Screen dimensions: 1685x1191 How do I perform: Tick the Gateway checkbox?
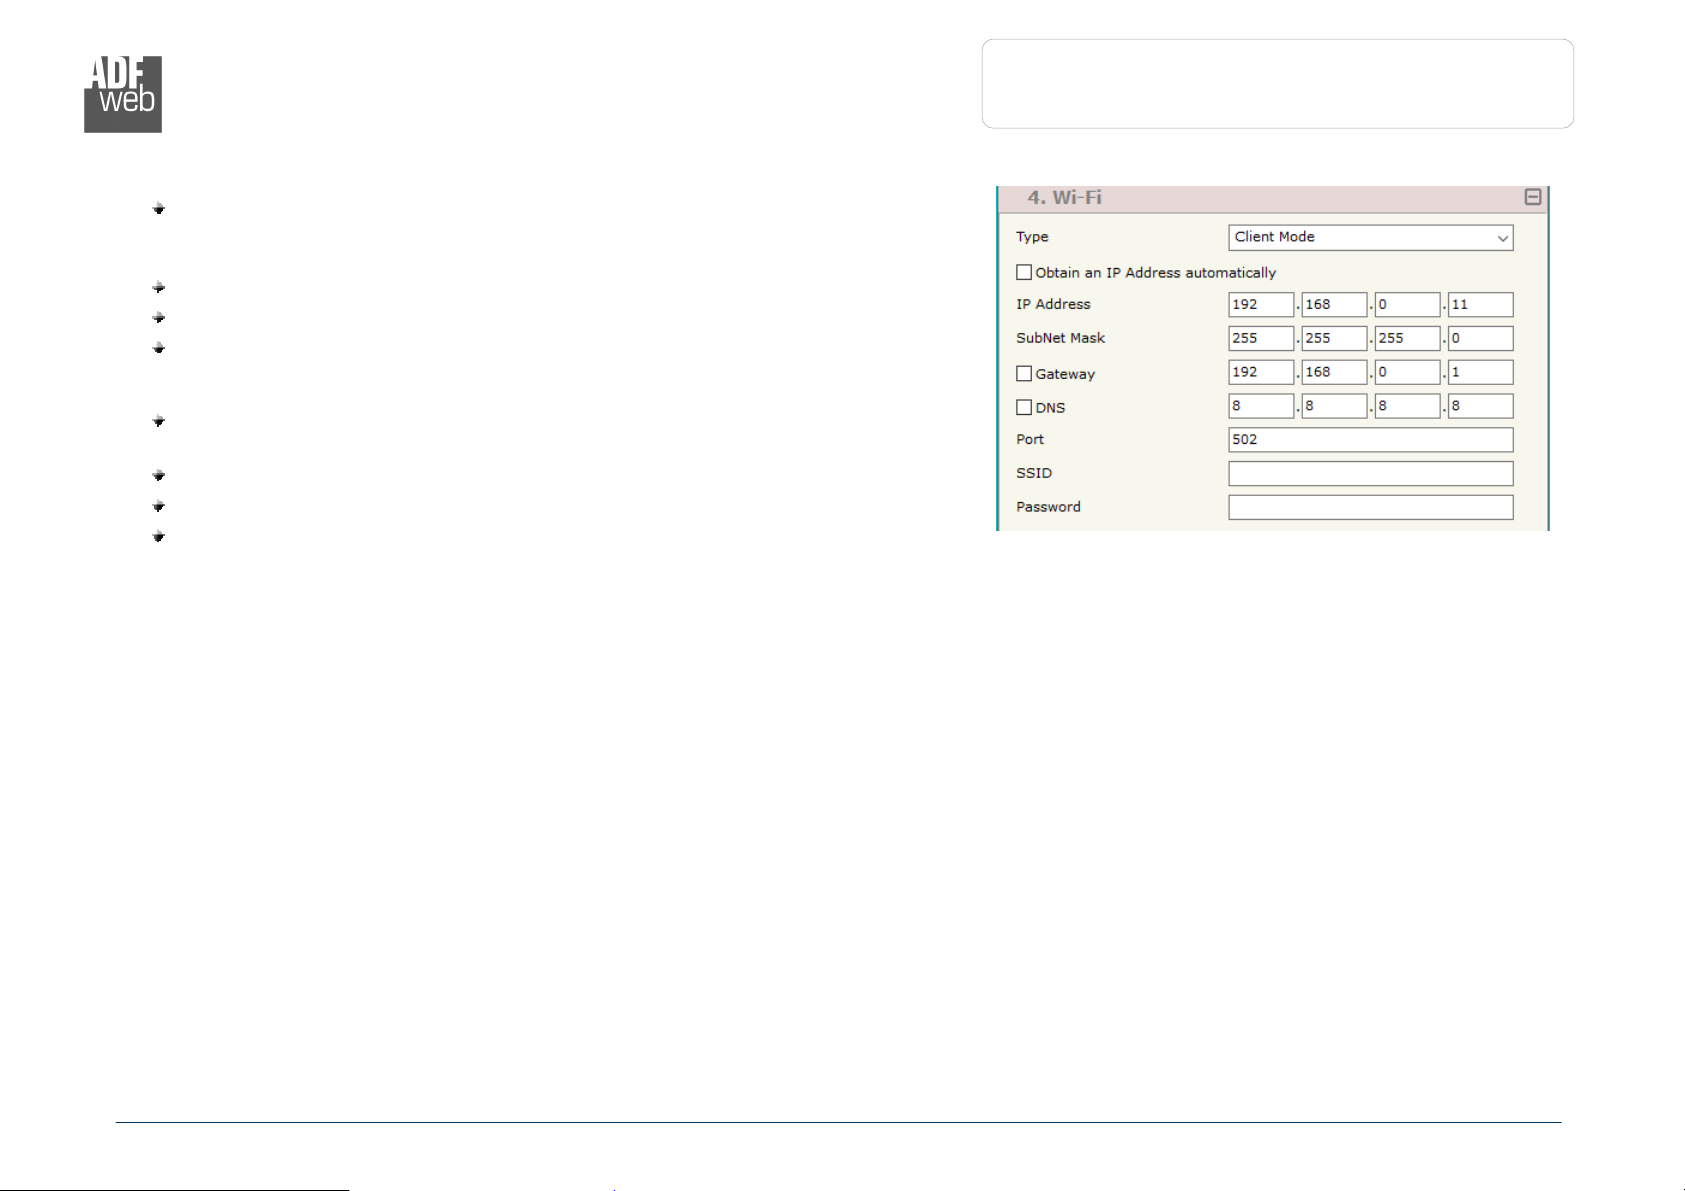tap(1024, 373)
